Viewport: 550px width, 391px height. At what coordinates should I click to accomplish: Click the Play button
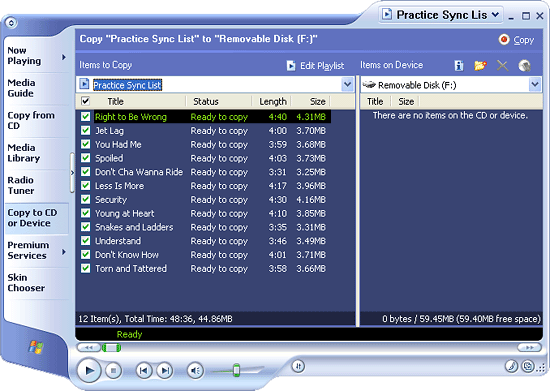pos(89,370)
